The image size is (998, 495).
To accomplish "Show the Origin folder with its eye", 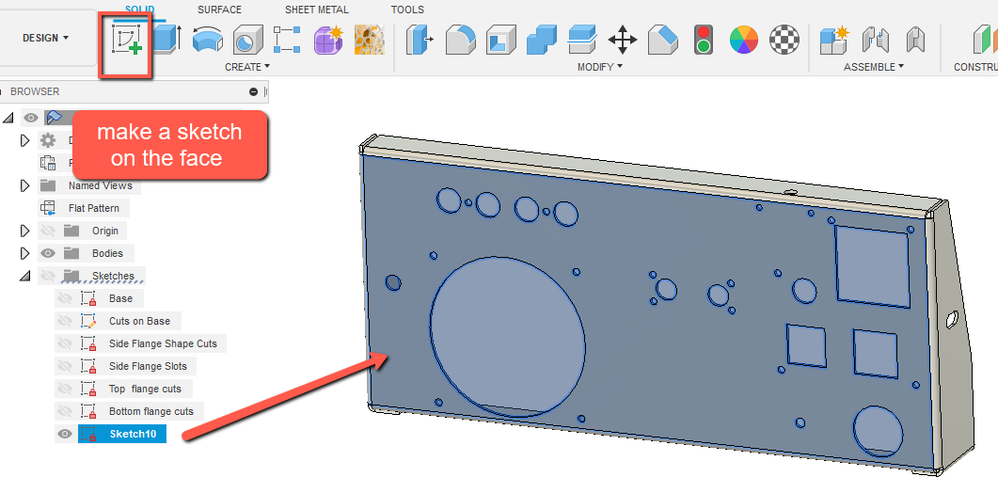I will tap(48, 230).
